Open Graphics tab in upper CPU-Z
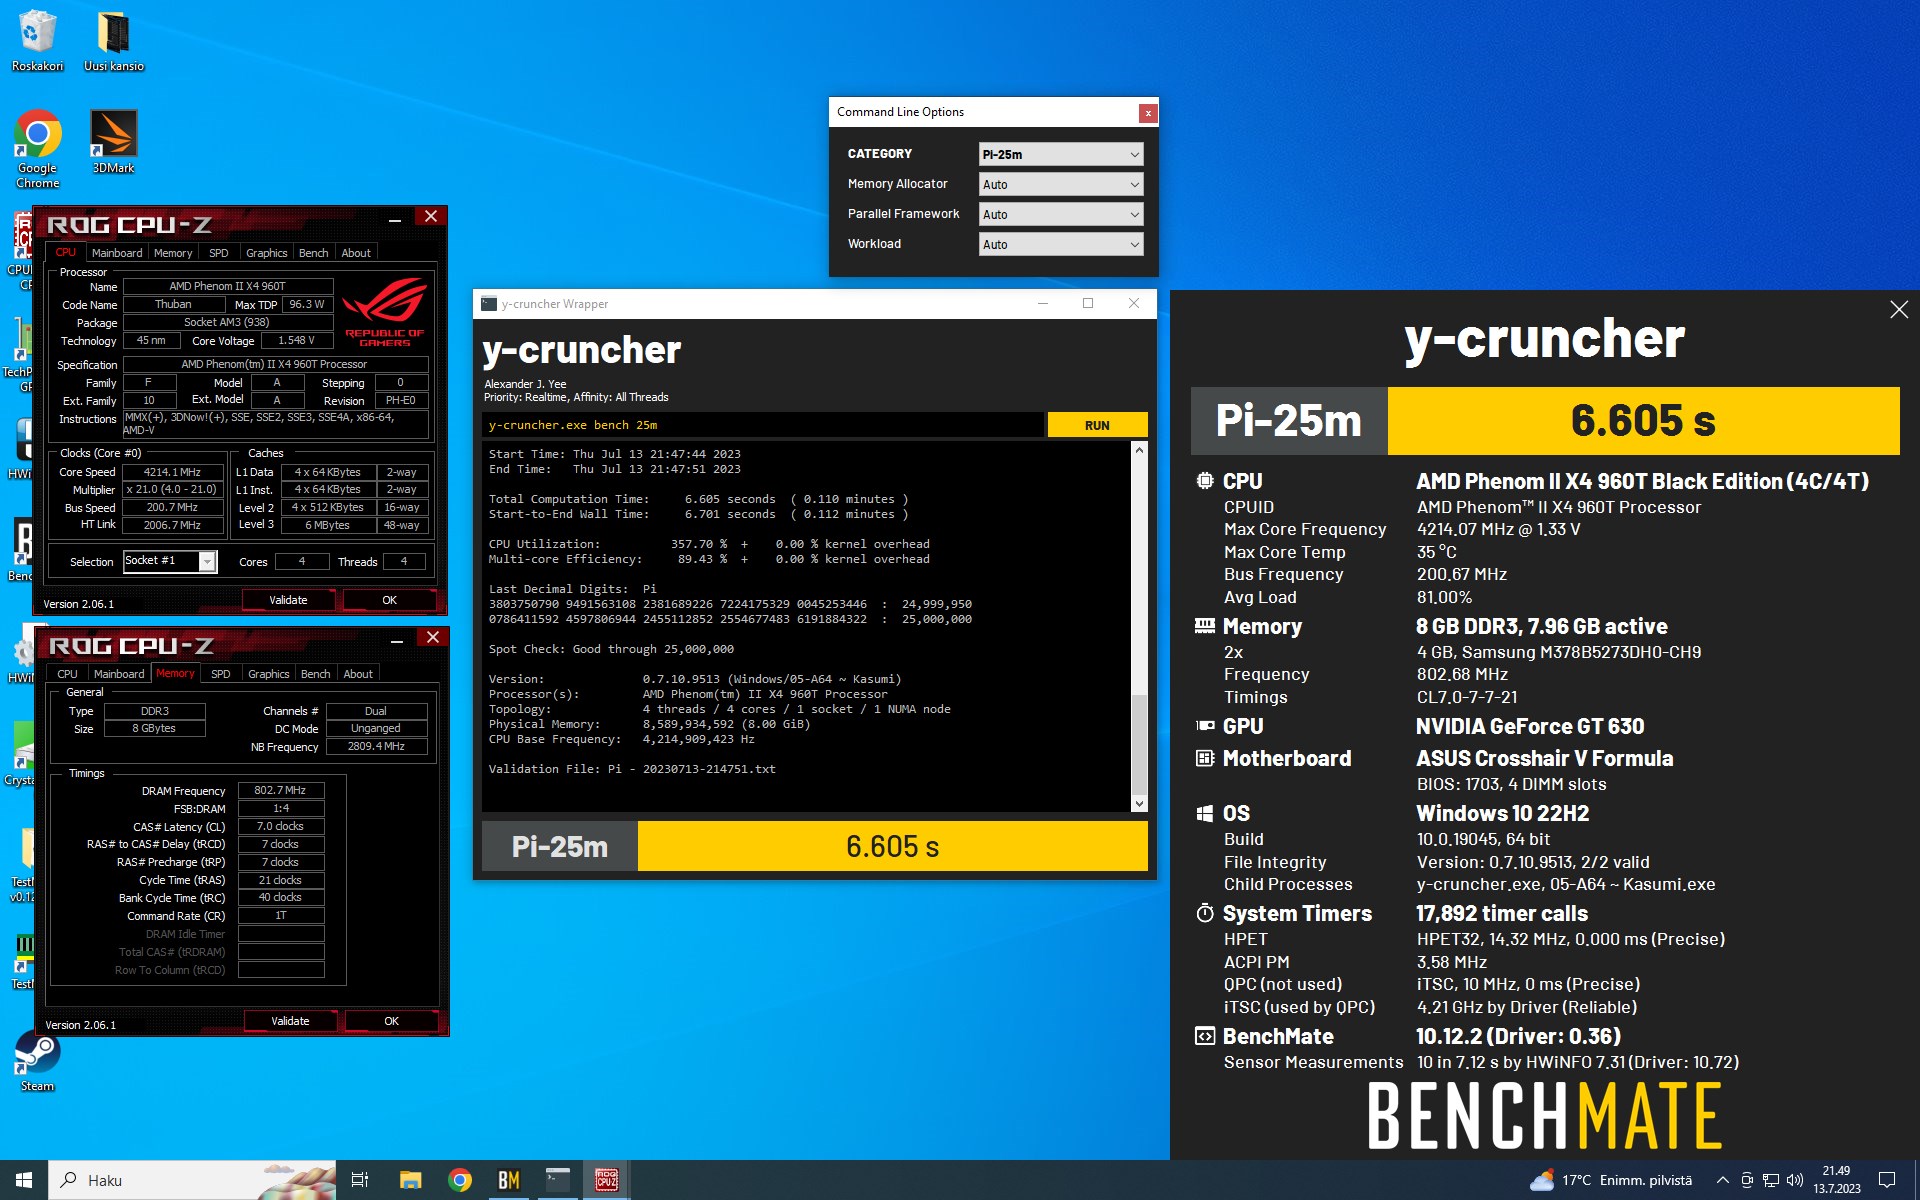Viewport: 1920px width, 1200px height. pyautogui.click(x=267, y=253)
